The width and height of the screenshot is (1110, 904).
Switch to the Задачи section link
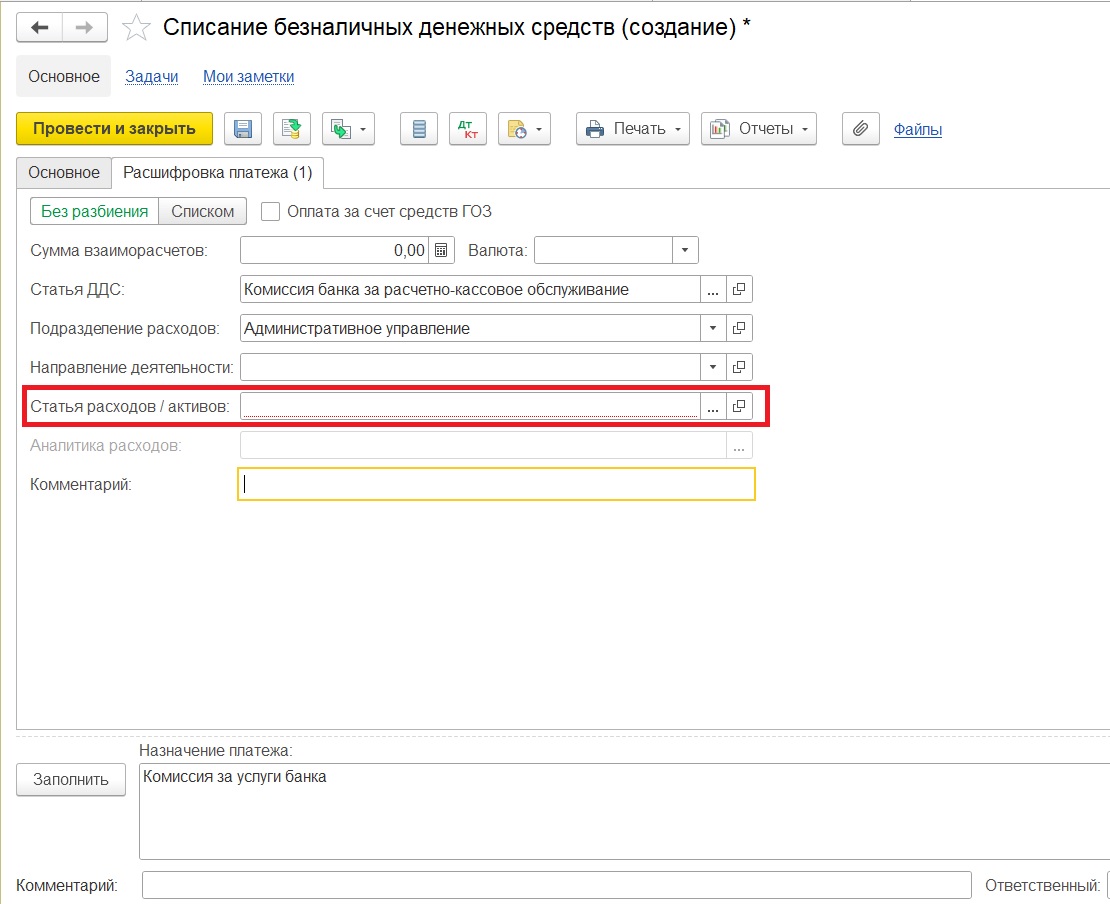click(151, 76)
